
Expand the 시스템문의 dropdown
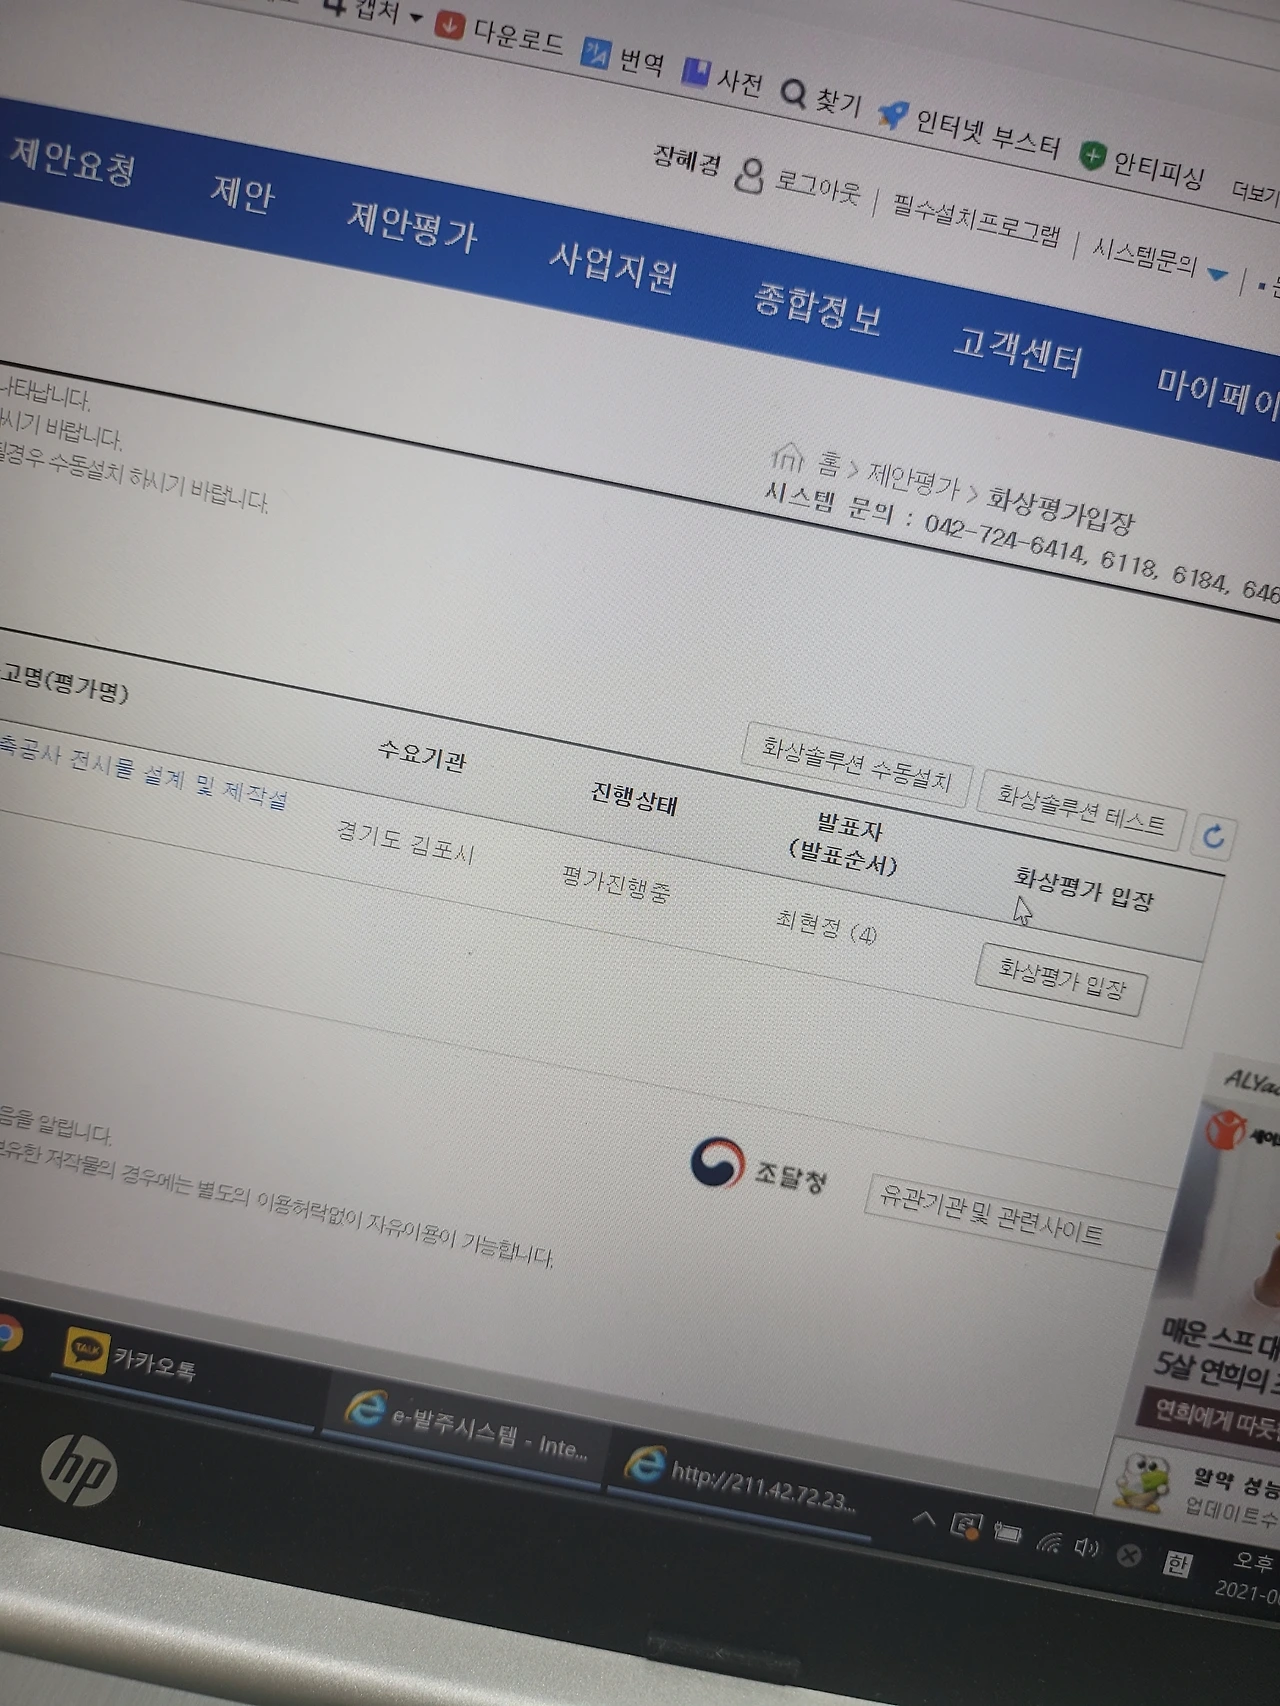[1217, 273]
